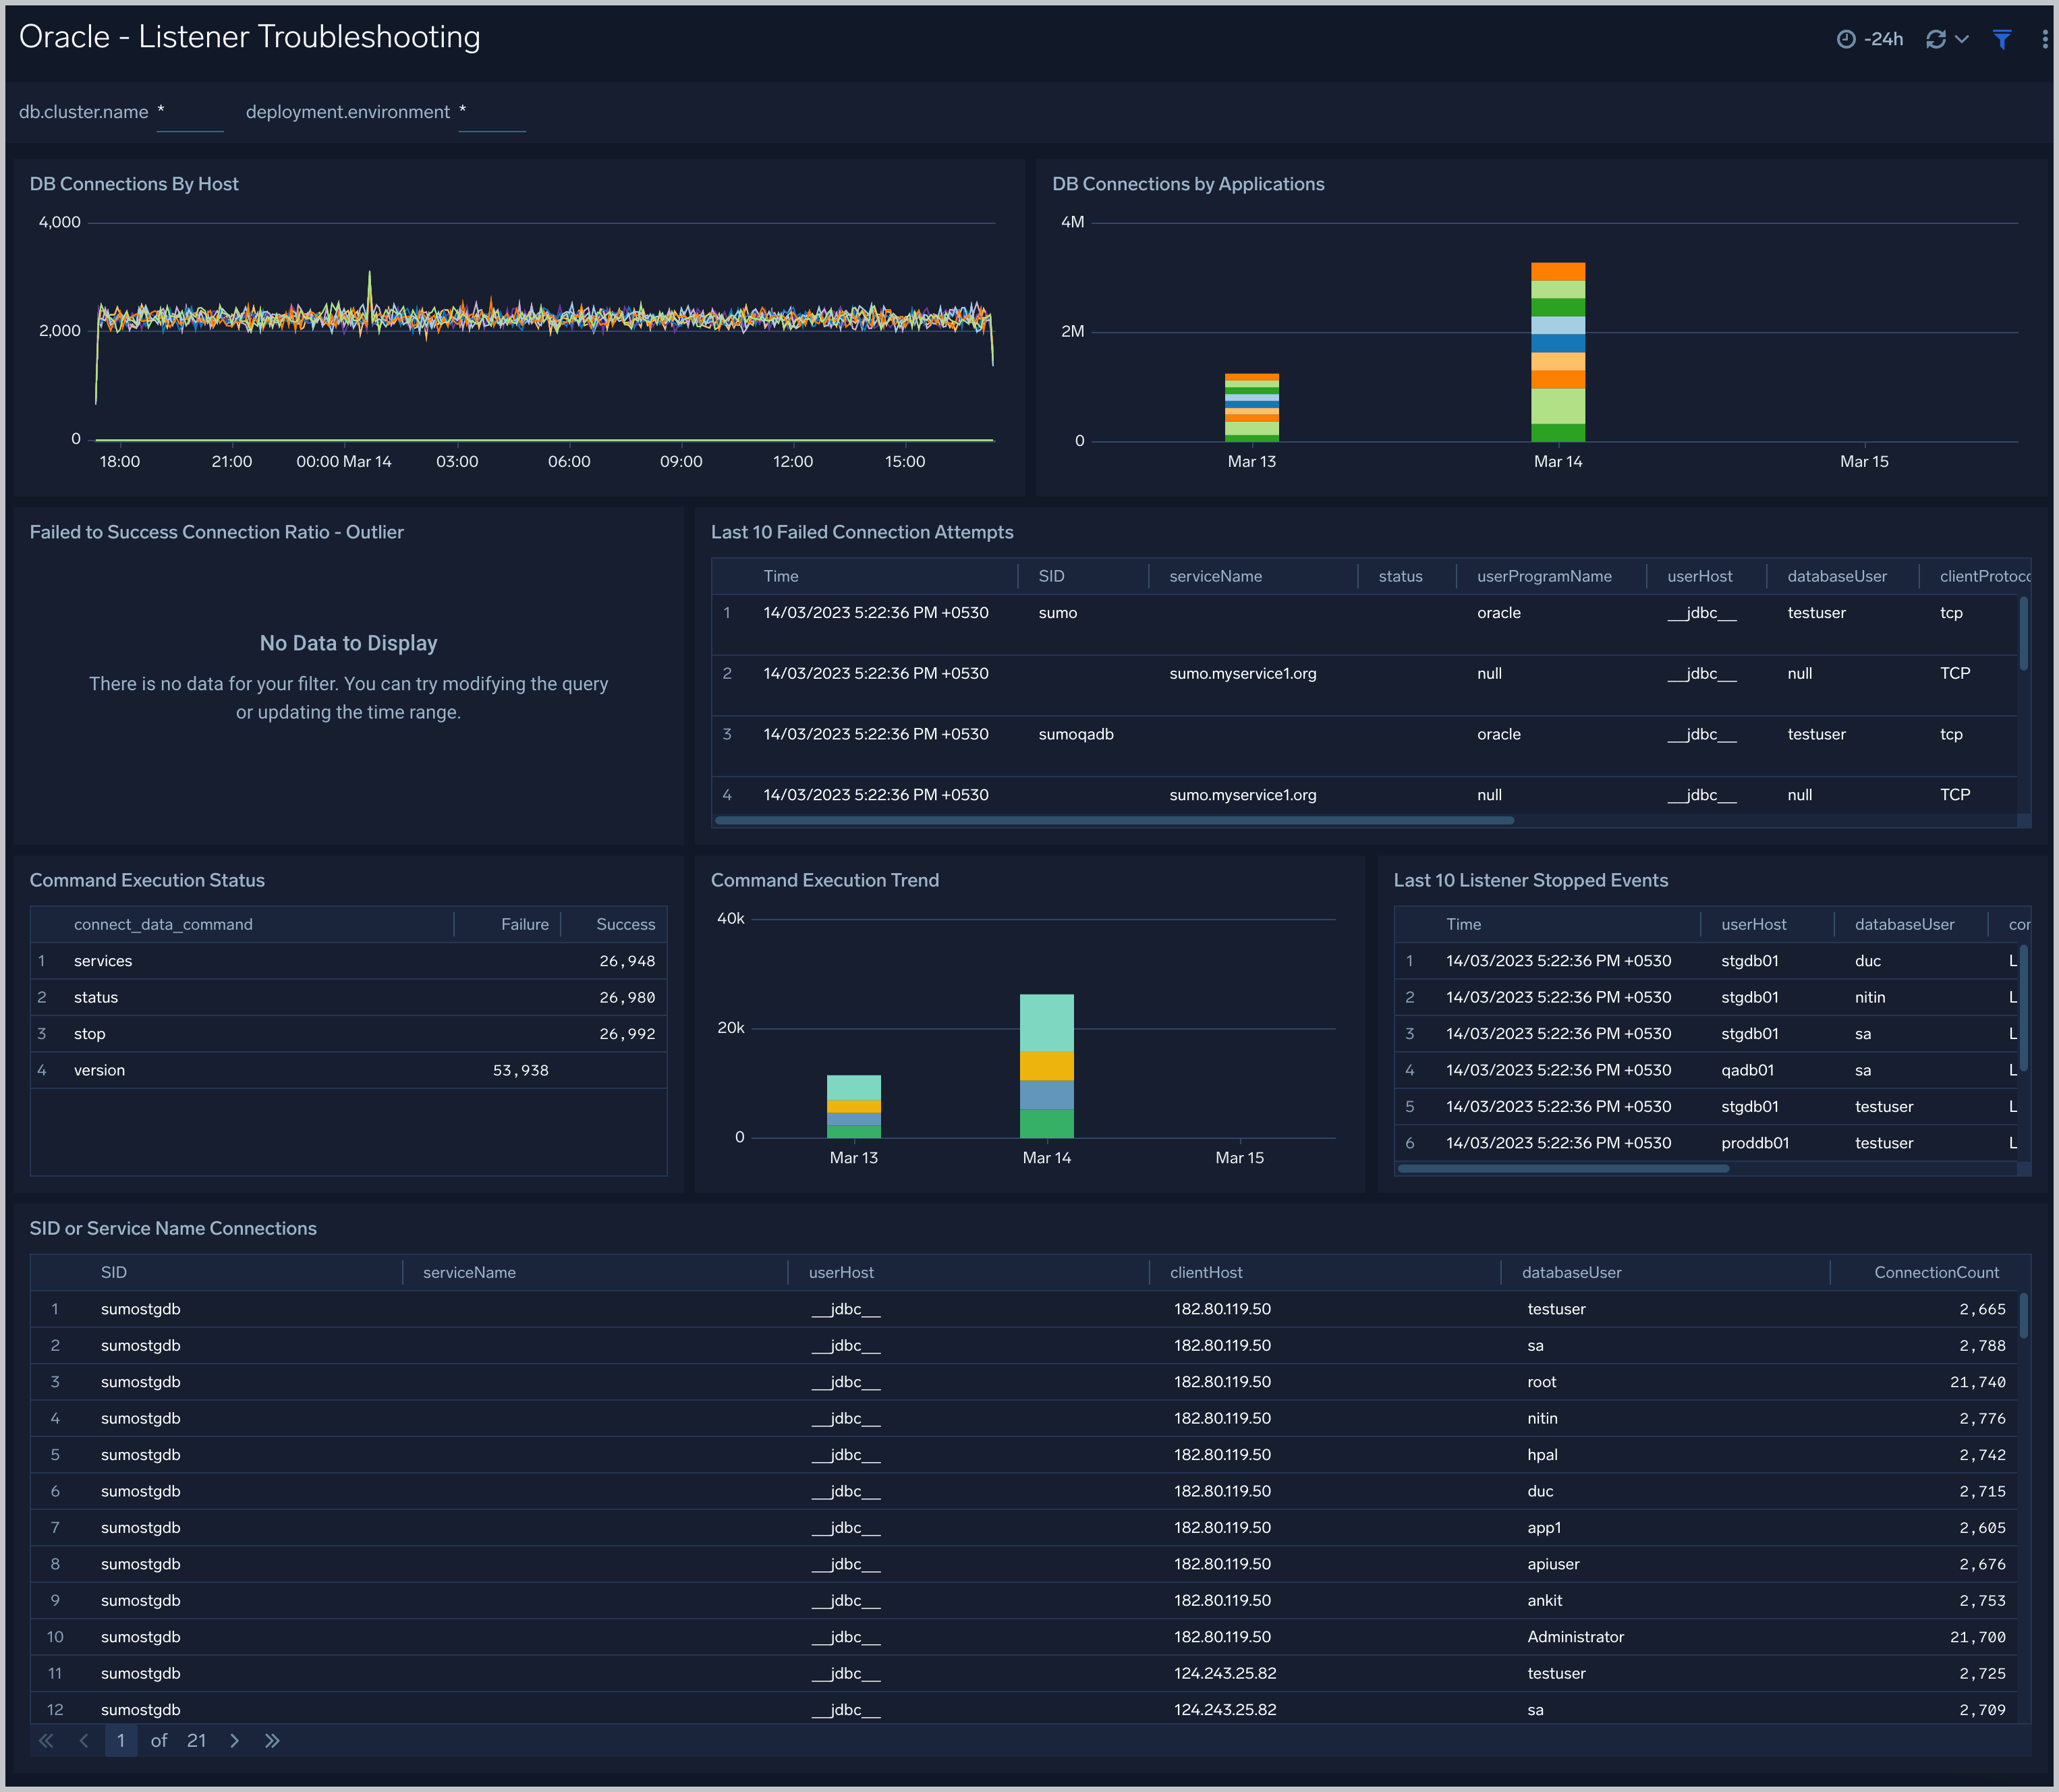Viewport: 2059px width, 1792px height.
Task: Click 'ankit' databaseUser row
Action: pyautogui.click(x=1024, y=1601)
